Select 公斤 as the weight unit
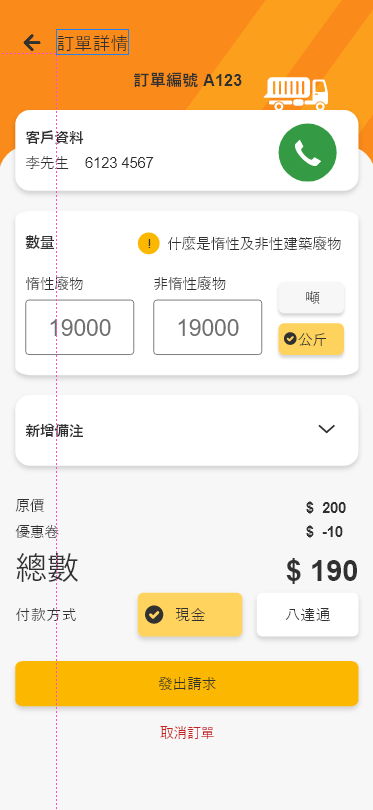Screen dimensions: 373x810 coord(312,339)
